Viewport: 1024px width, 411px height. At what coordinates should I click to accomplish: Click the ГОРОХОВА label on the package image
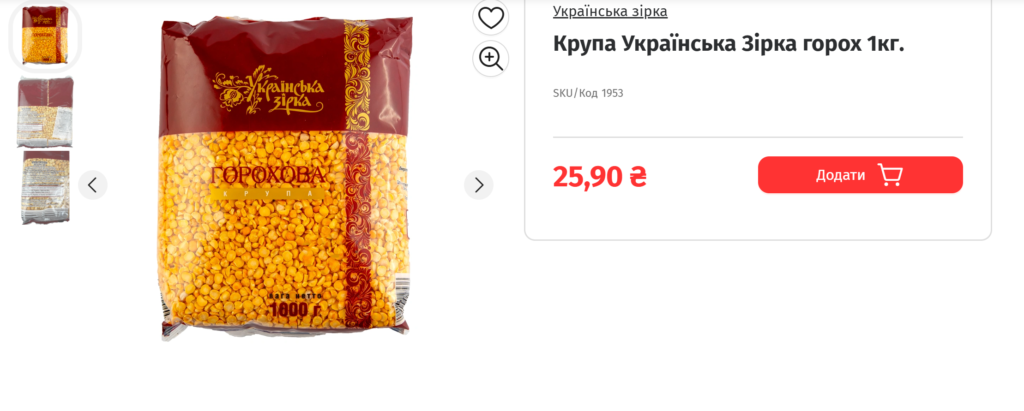(x=267, y=175)
